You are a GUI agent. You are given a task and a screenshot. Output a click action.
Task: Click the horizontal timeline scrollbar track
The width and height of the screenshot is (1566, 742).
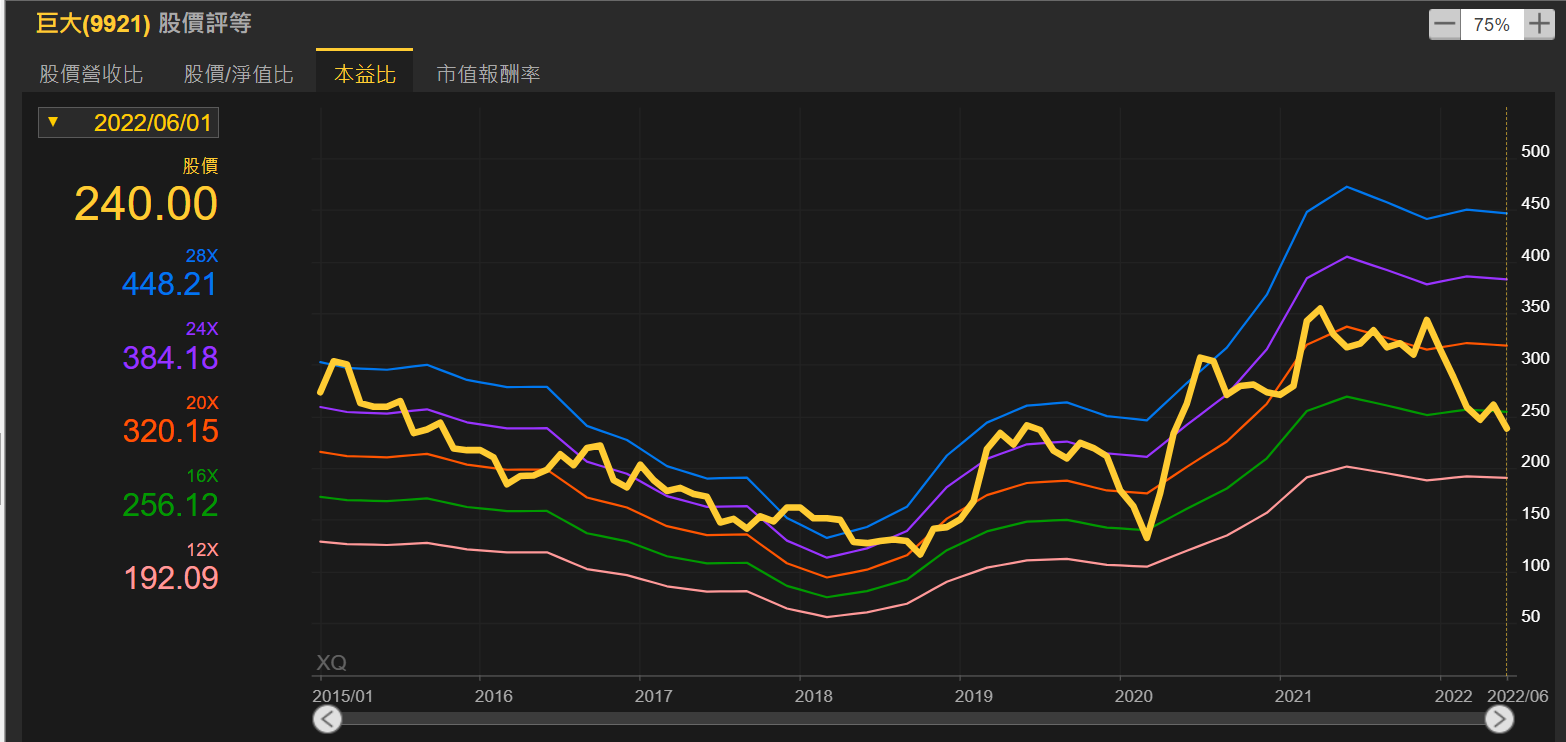pyautogui.click(x=912, y=719)
